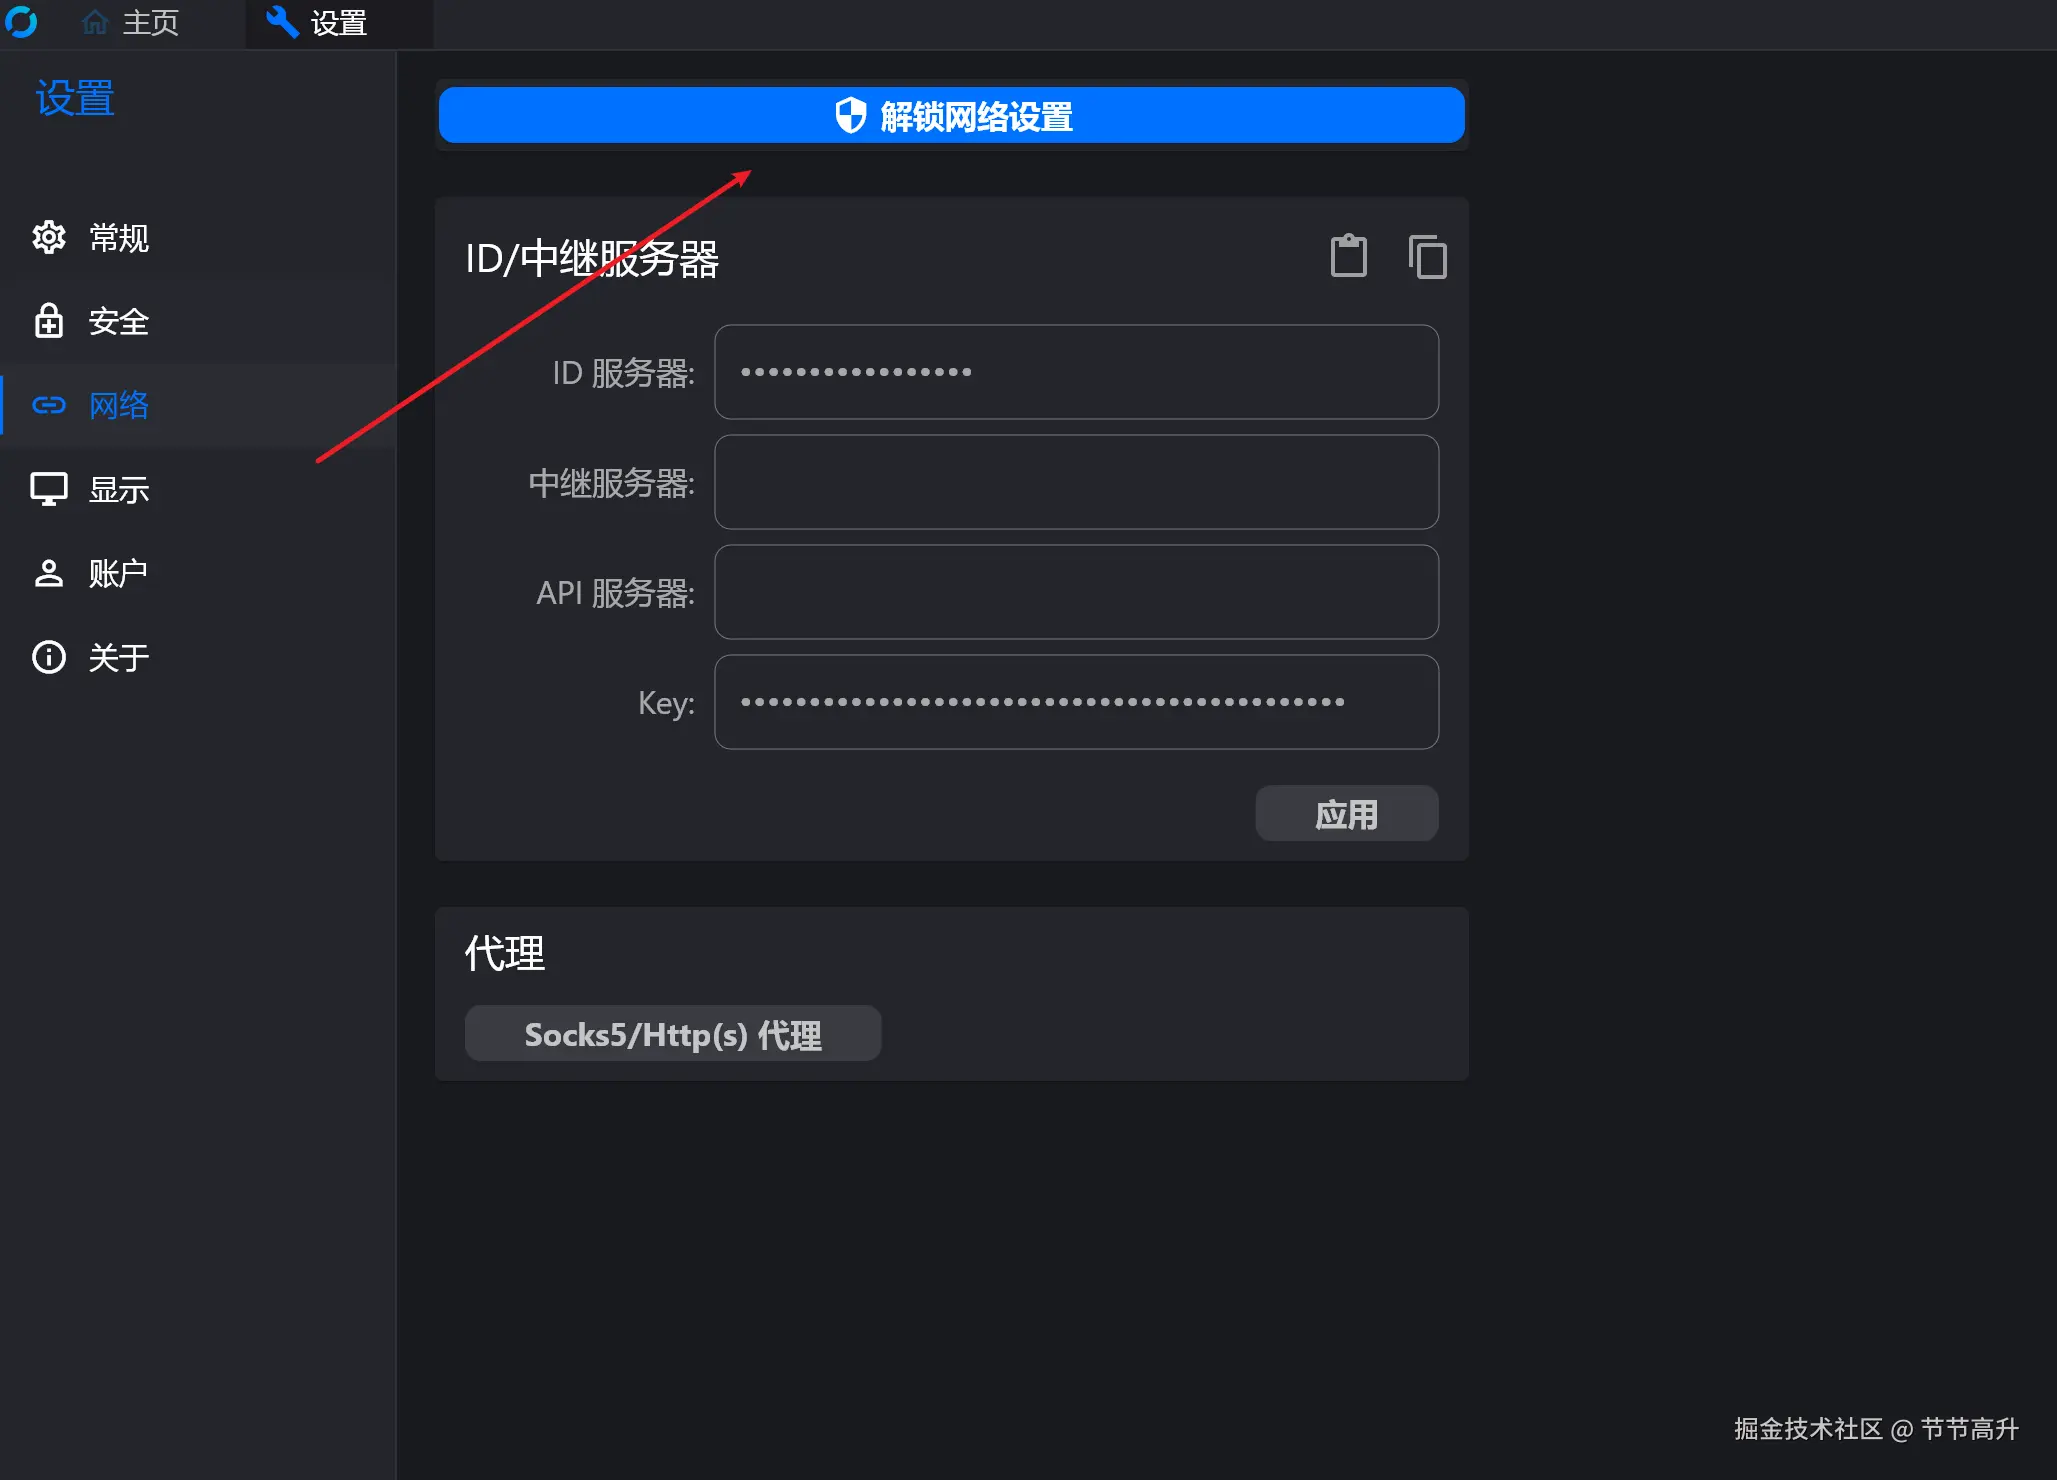Click the link icon next to 网络
This screenshot has height=1480, width=2057.
(49, 405)
